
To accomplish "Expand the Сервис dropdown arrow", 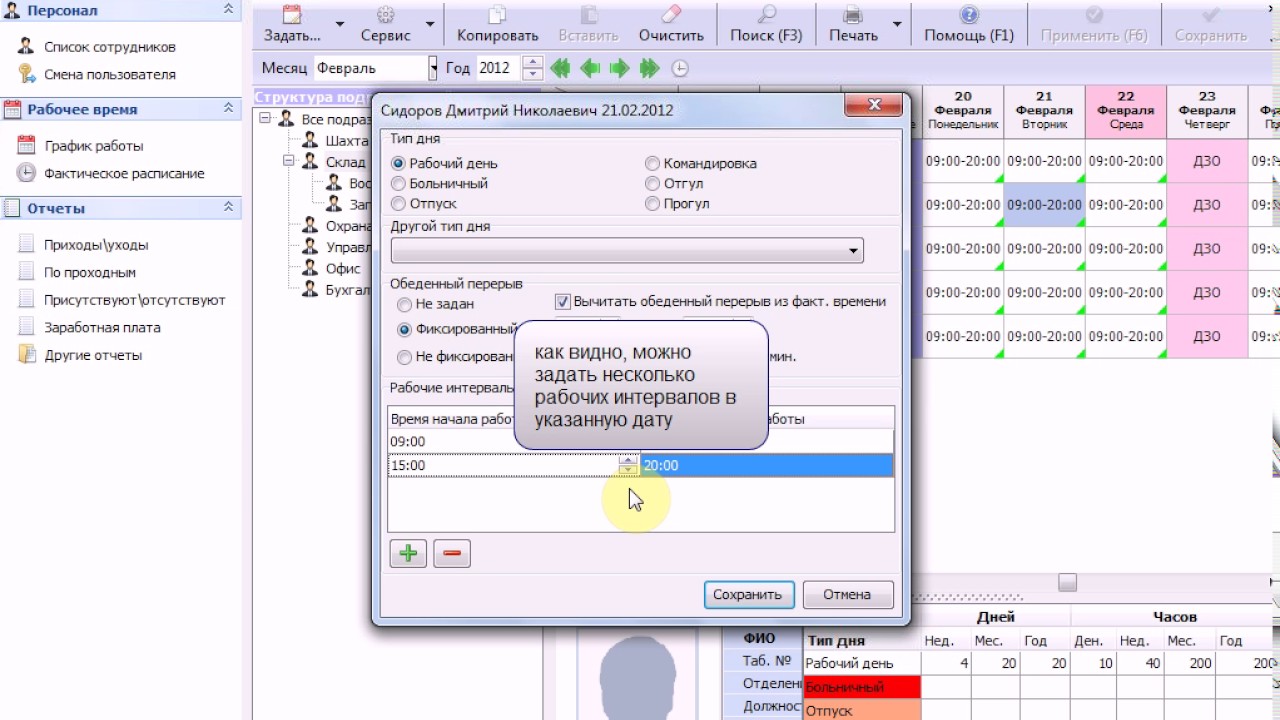I will (x=430, y=25).
